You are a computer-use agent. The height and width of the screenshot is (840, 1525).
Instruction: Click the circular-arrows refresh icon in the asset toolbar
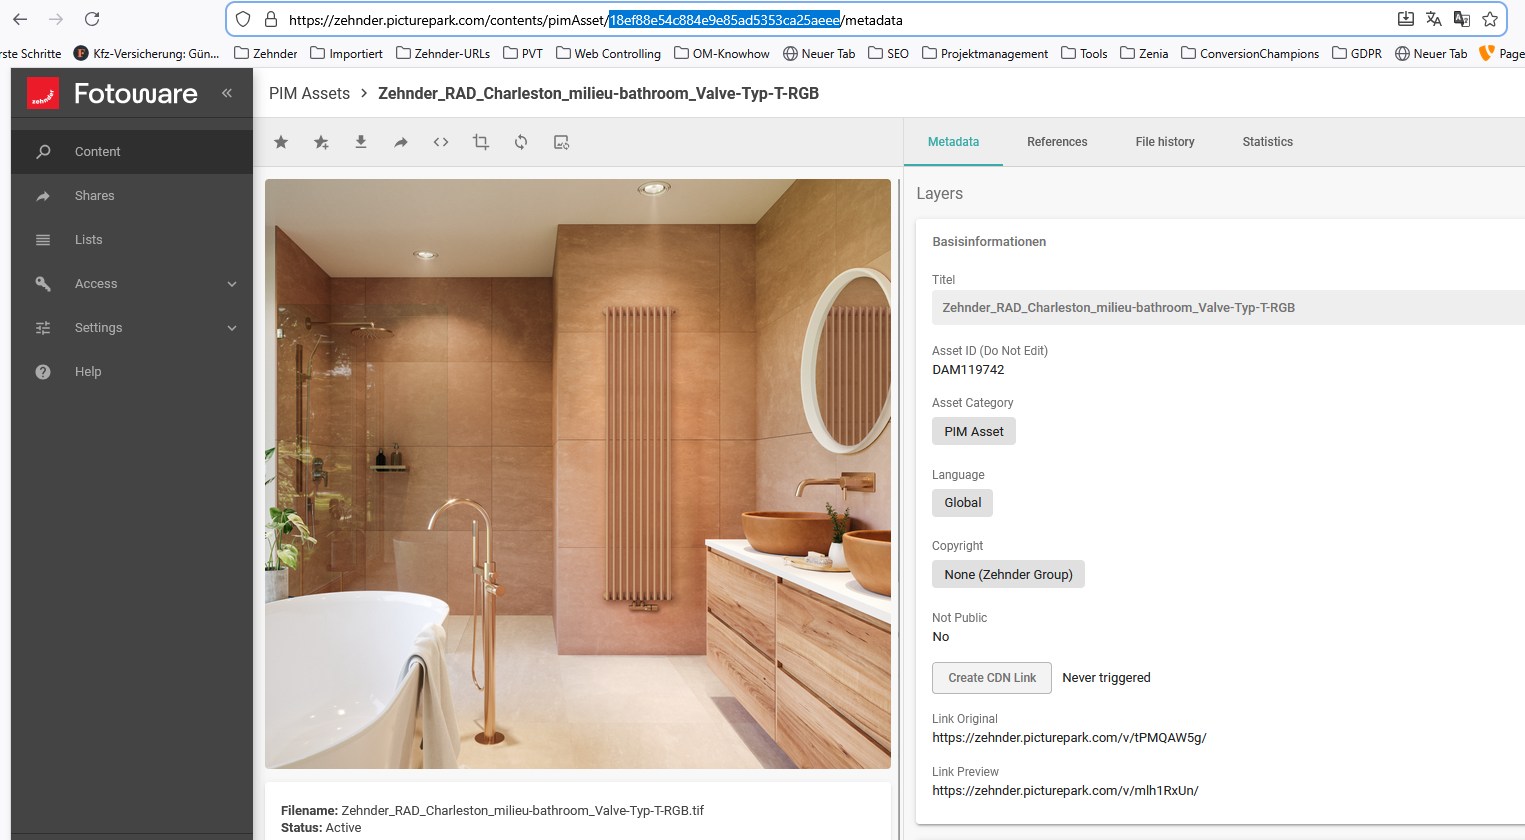coord(521,142)
